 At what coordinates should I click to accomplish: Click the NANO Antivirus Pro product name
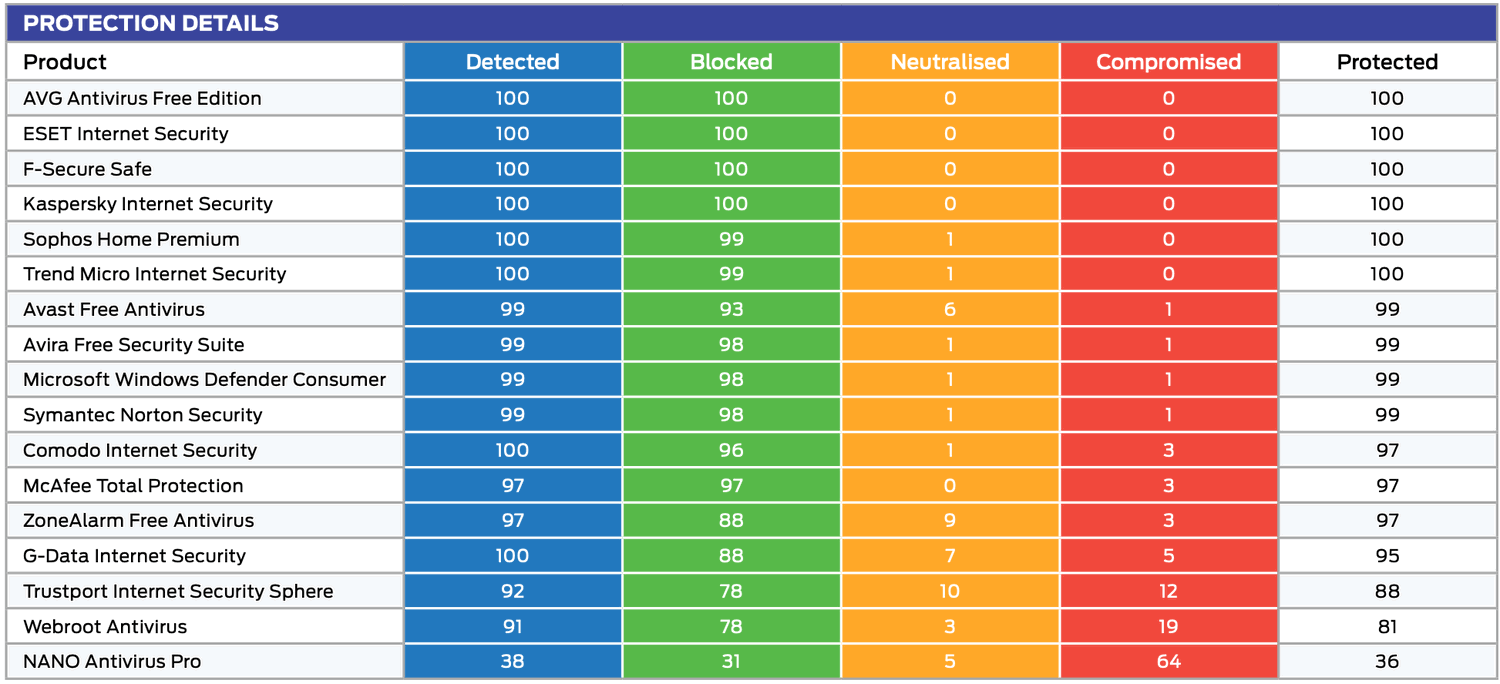pyautogui.click(x=112, y=662)
